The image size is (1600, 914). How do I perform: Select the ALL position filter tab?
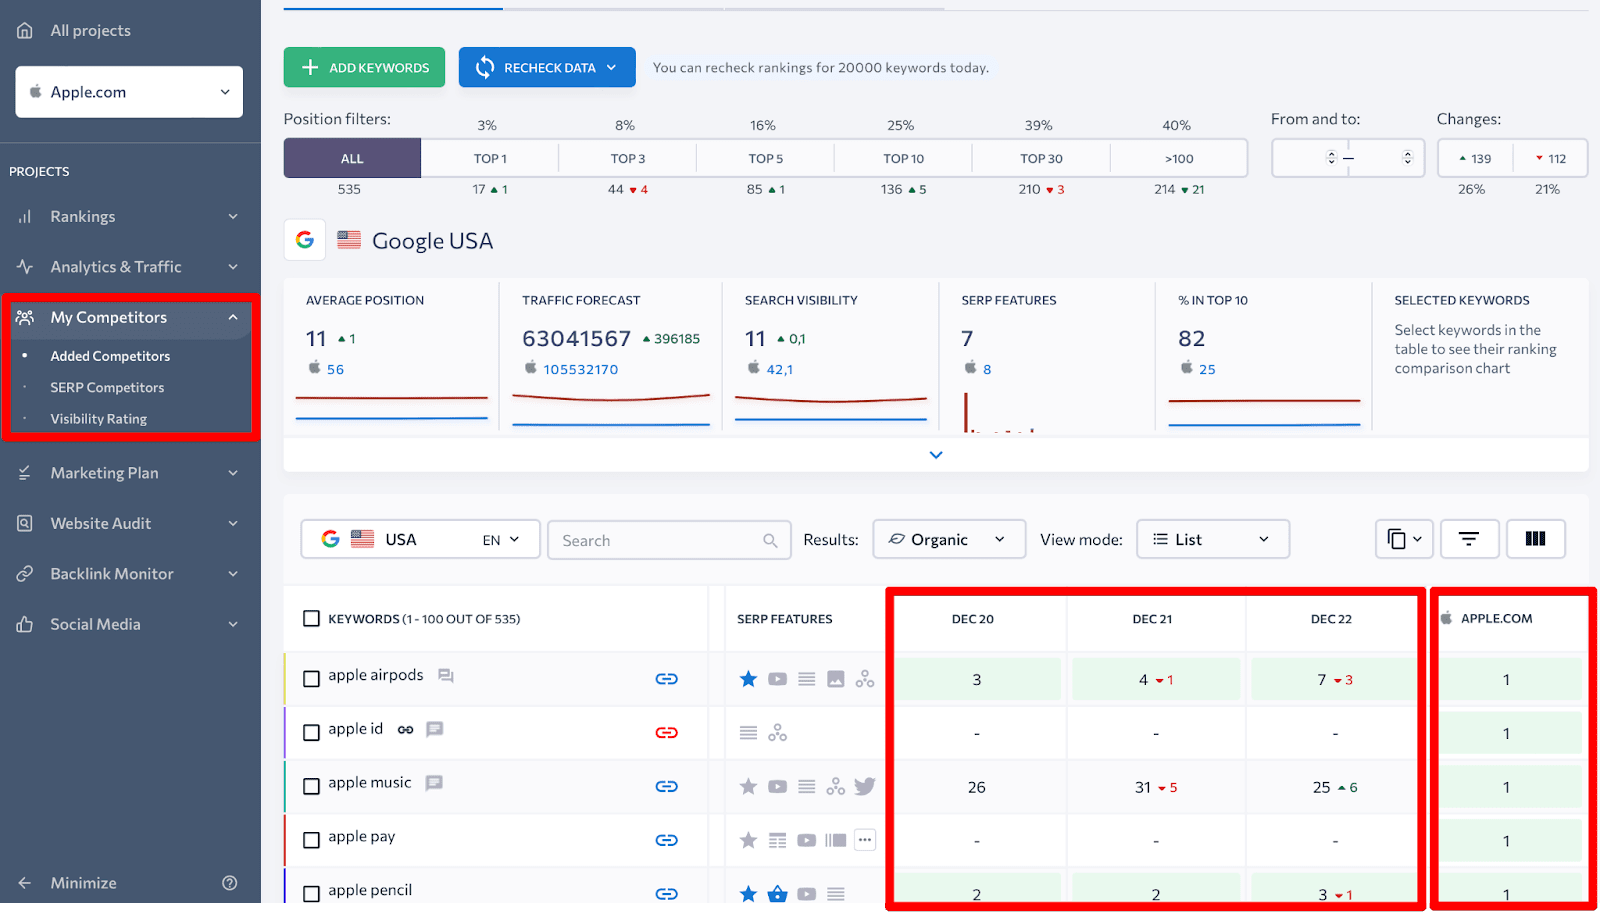[352, 158]
